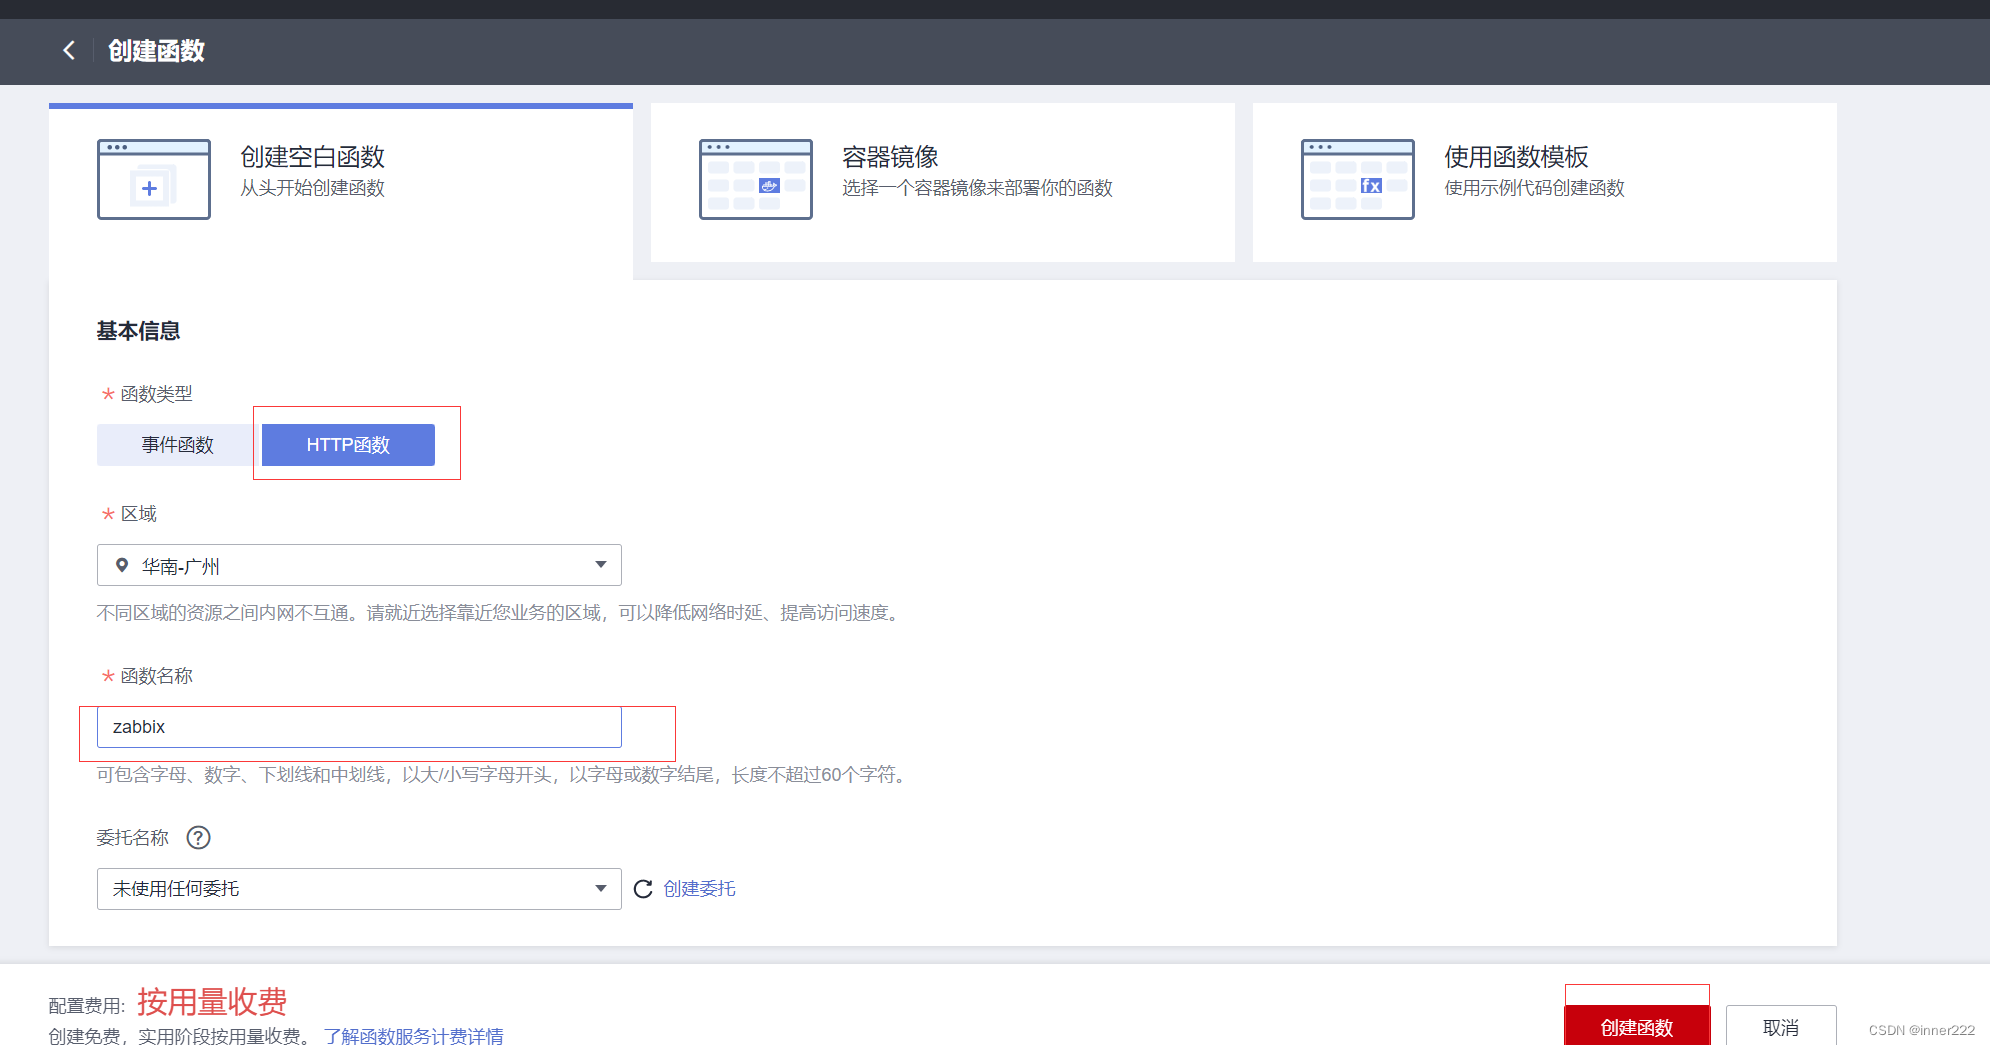Screen dimensions: 1990x1045
Task: Click the naming rule hint under zabbix
Action: point(504,775)
